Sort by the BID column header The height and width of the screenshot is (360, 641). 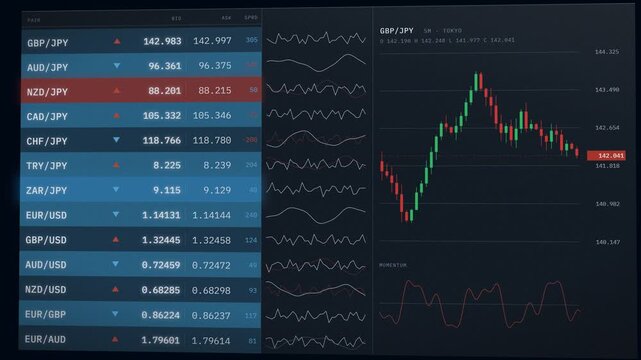click(x=176, y=18)
